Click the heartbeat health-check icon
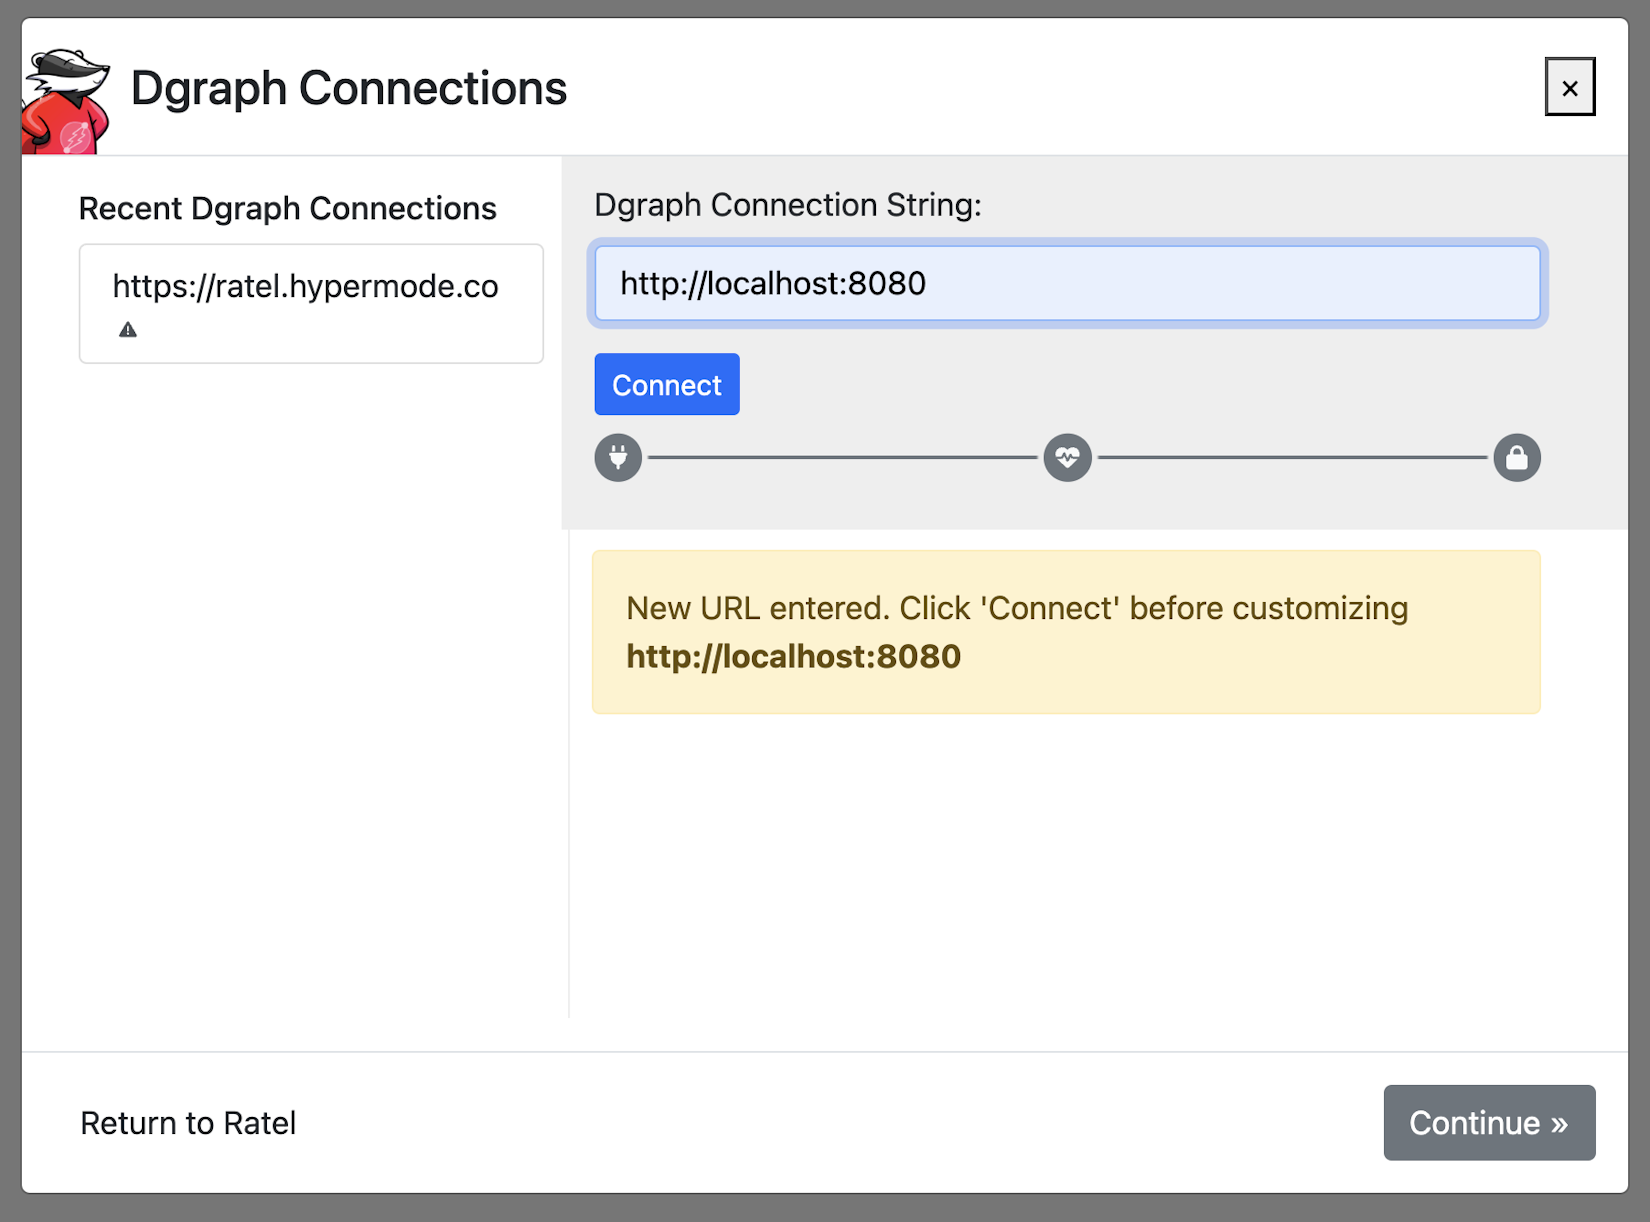Image resolution: width=1650 pixels, height=1222 pixels. (x=1066, y=457)
